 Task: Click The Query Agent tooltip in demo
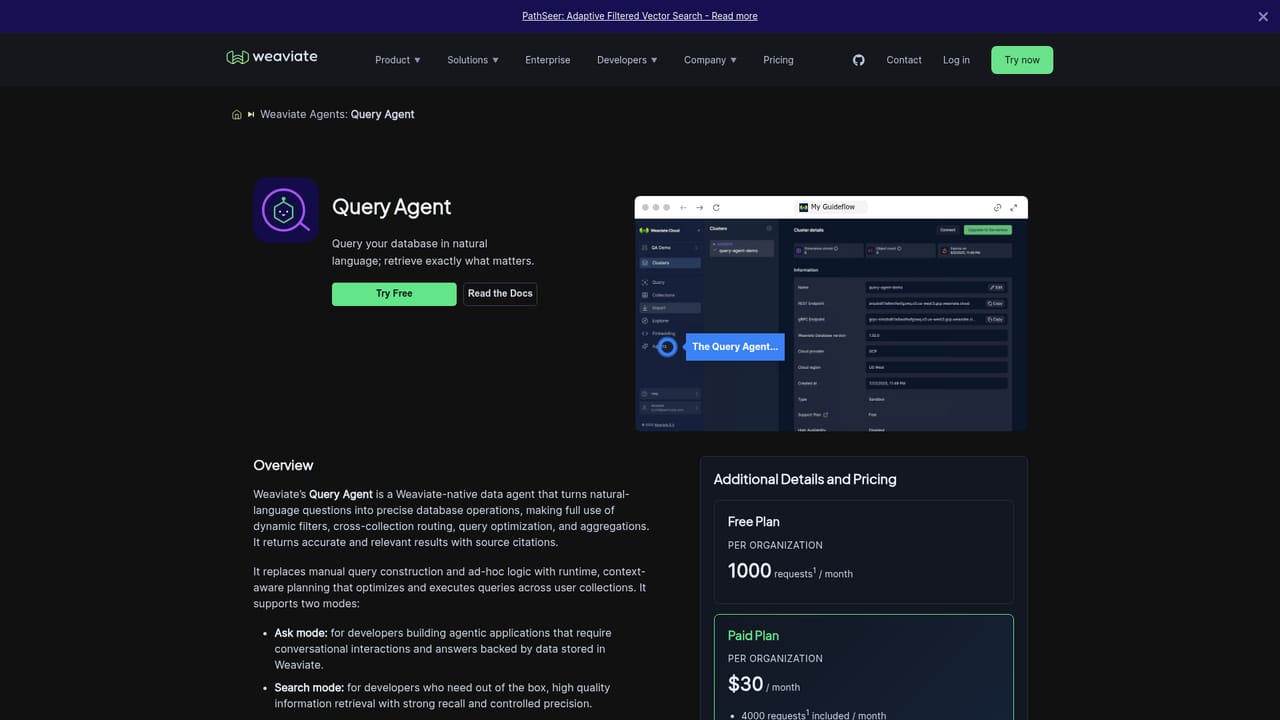coord(735,347)
